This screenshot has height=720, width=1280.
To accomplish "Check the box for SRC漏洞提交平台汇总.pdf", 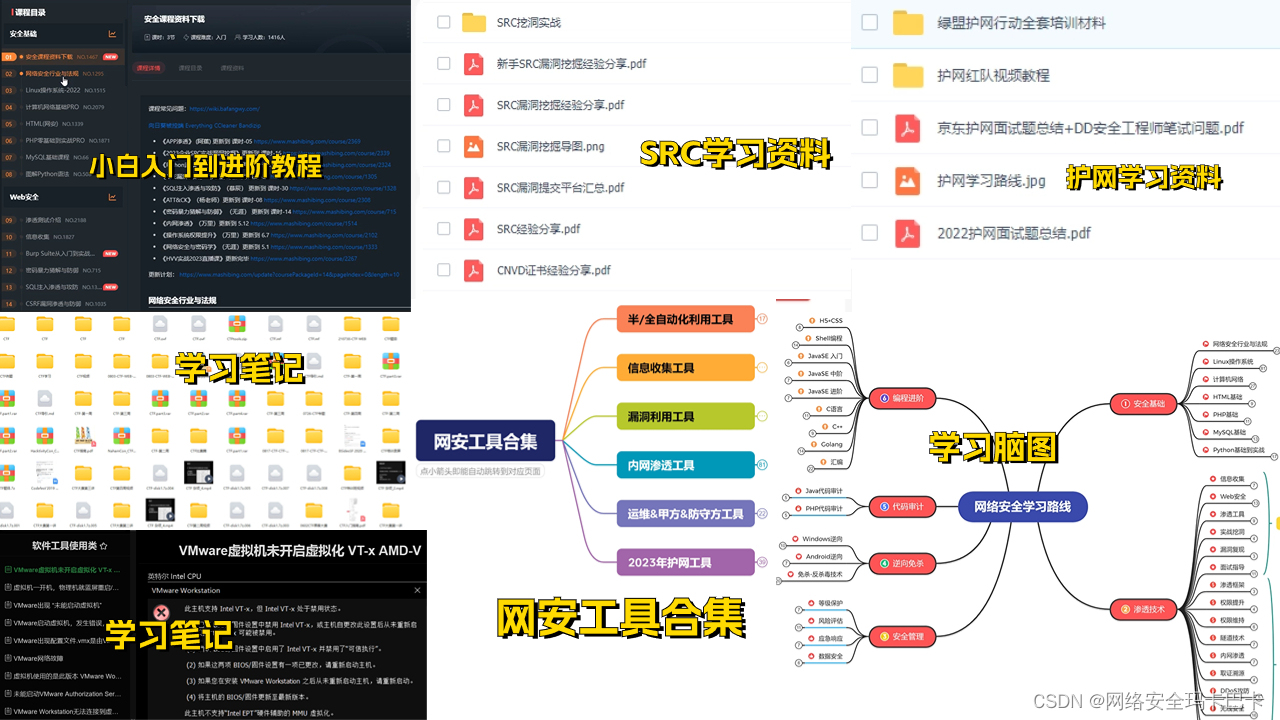I will tap(443, 187).
